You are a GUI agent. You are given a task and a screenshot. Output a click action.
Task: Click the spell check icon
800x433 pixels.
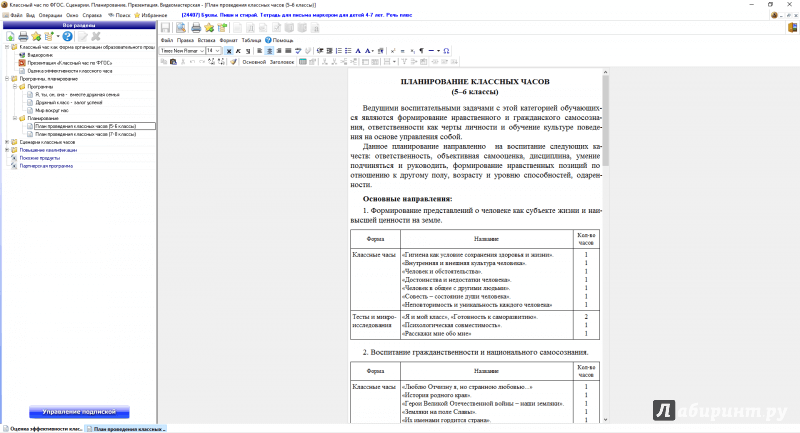tap(298, 51)
